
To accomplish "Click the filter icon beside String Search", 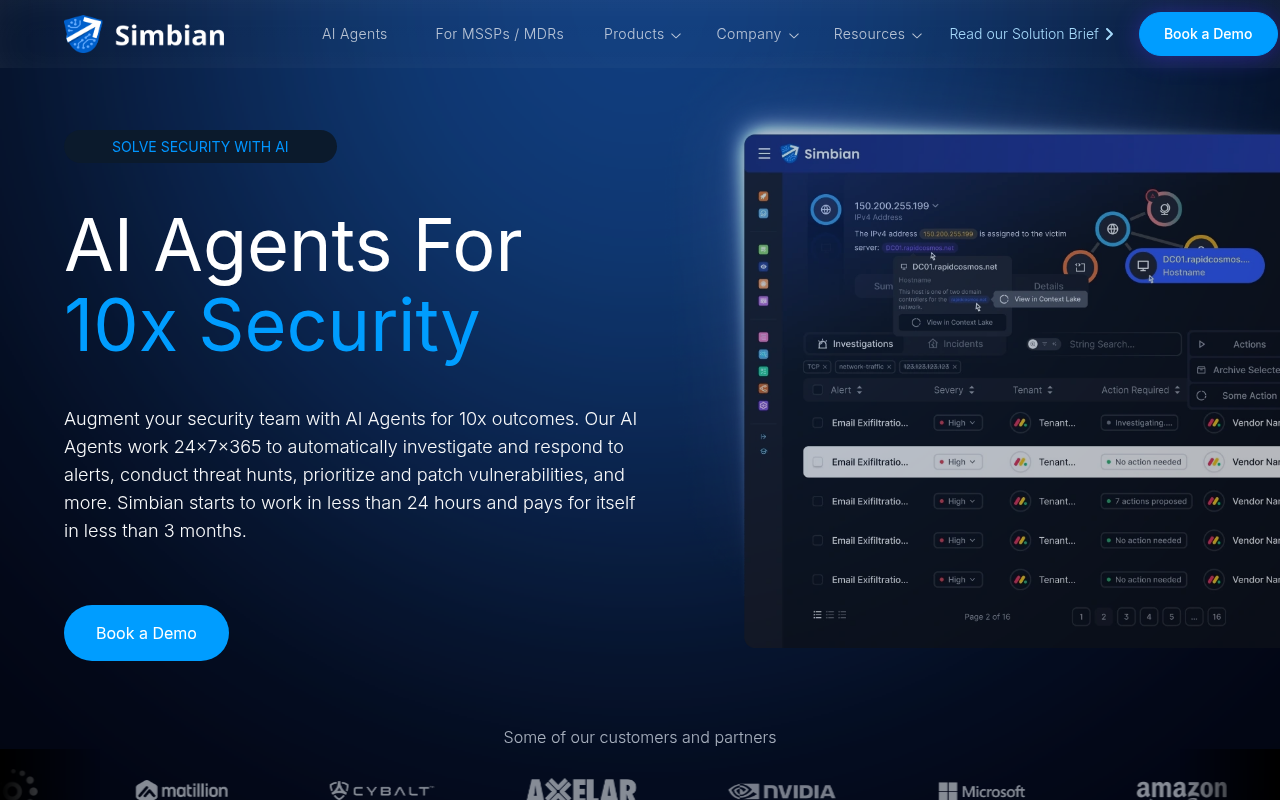I will pyautogui.click(x=1045, y=343).
